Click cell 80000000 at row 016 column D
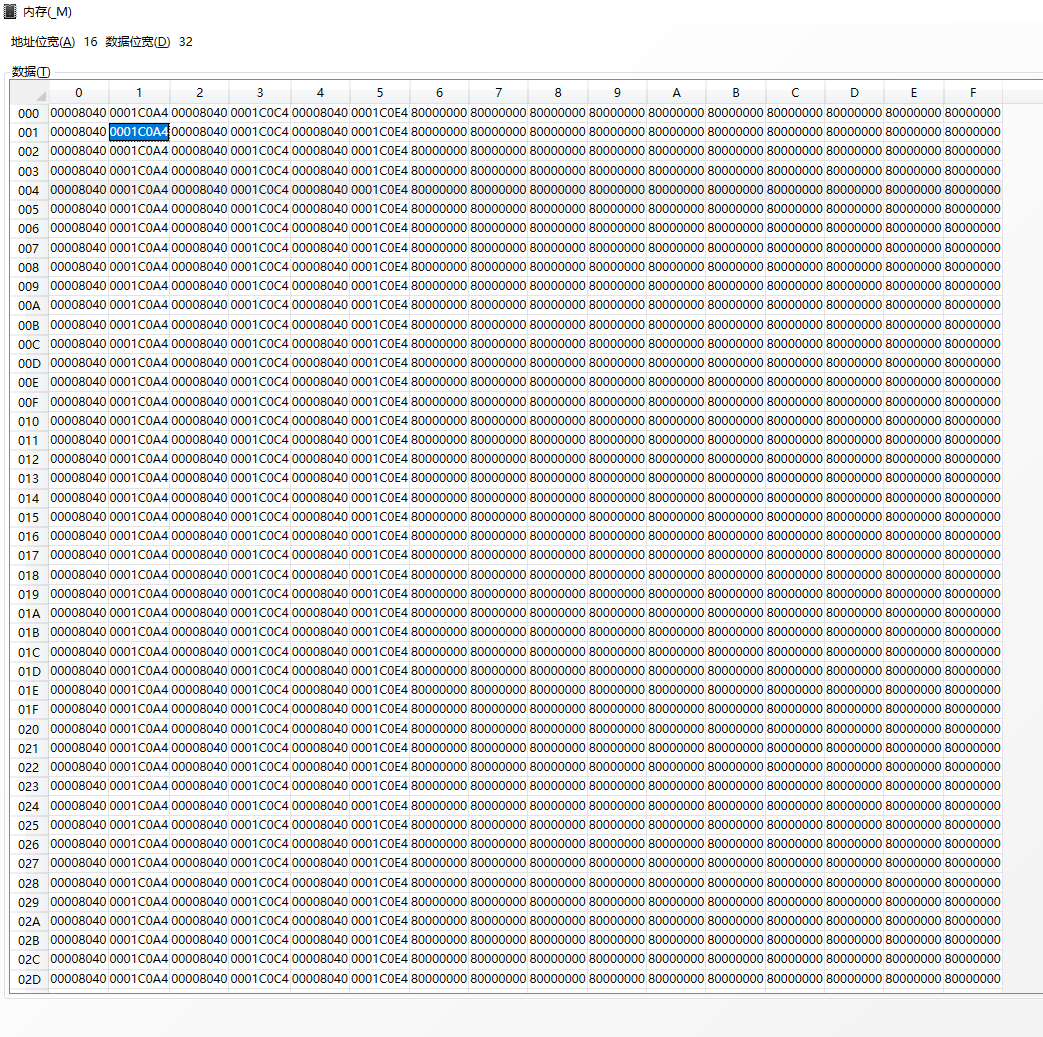The width and height of the screenshot is (1043, 1037). click(x=854, y=536)
